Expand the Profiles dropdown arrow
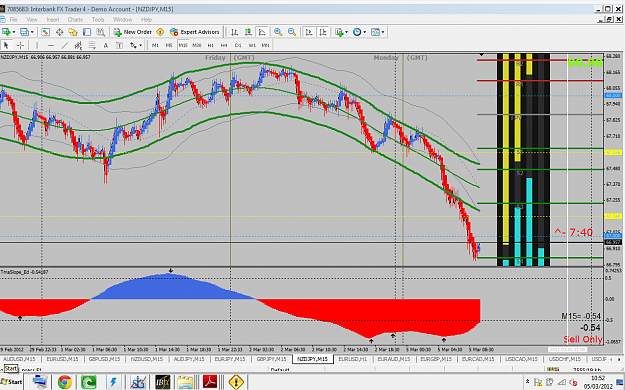 pos(32,32)
